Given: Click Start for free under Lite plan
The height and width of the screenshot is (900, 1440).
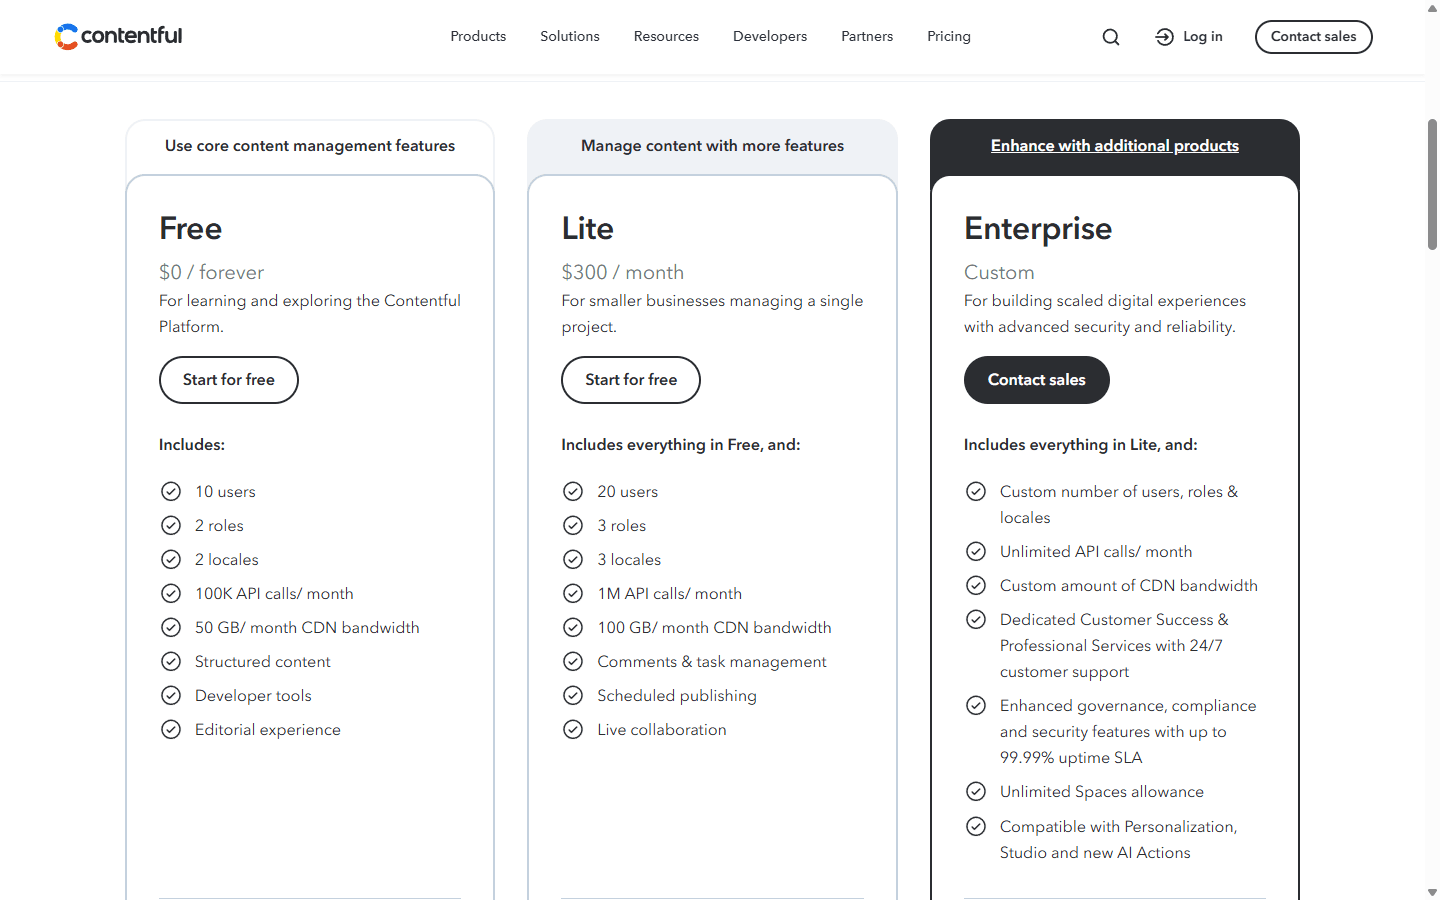Looking at the screenshot, I should point(631,380).
